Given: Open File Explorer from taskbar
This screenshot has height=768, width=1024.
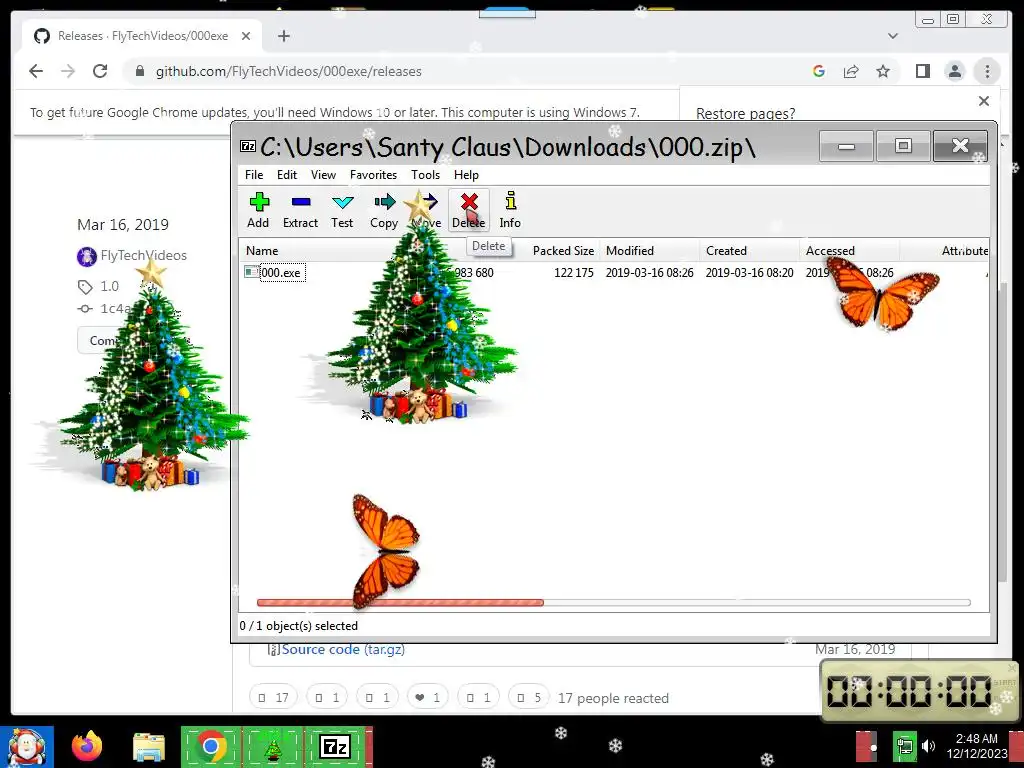Looking at the screenshot, I should click(x=149, y=746).
